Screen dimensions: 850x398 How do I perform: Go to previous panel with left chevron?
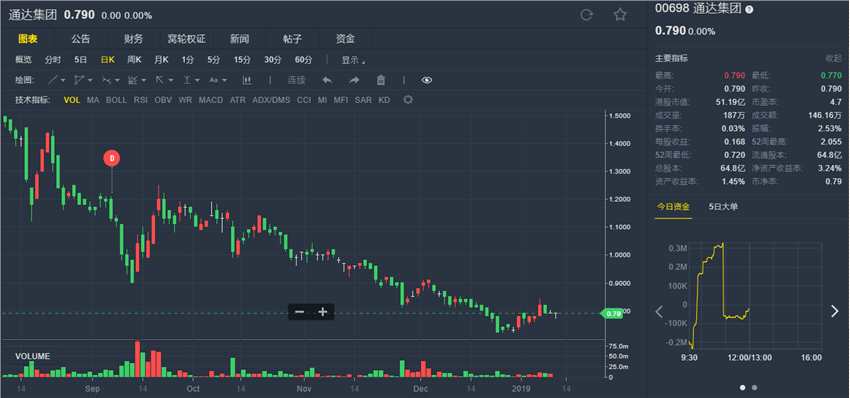(660, 311)
